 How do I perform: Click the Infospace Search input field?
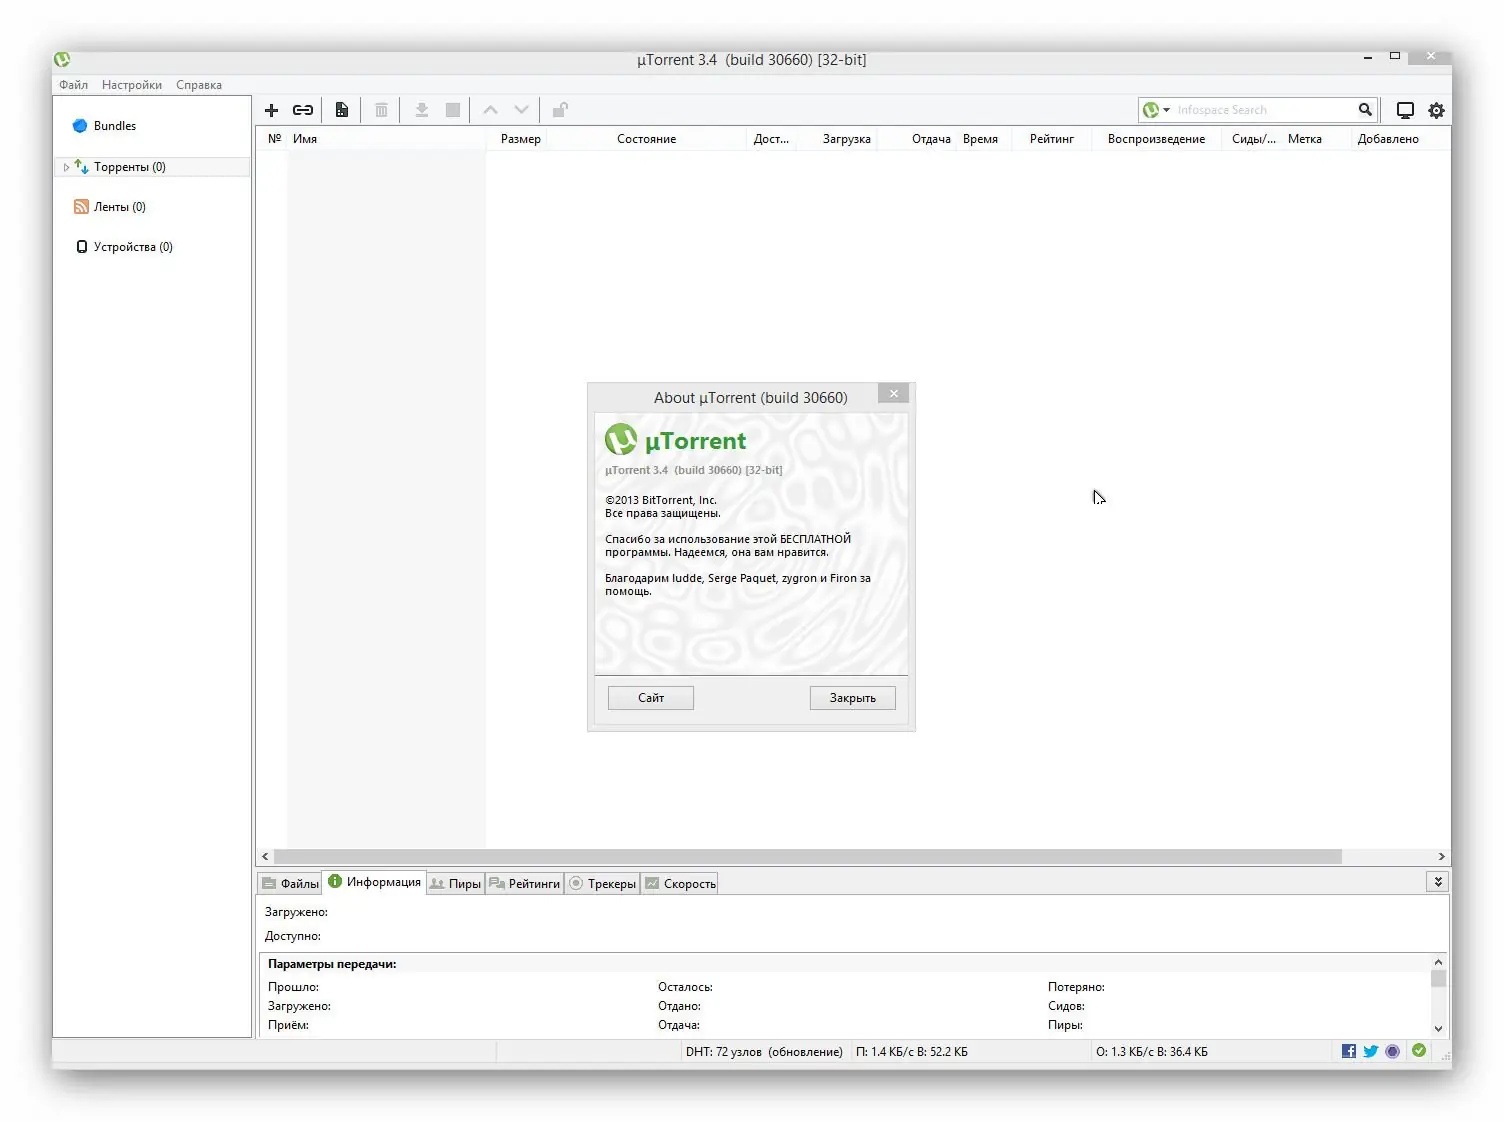[x=1263, y=110]
